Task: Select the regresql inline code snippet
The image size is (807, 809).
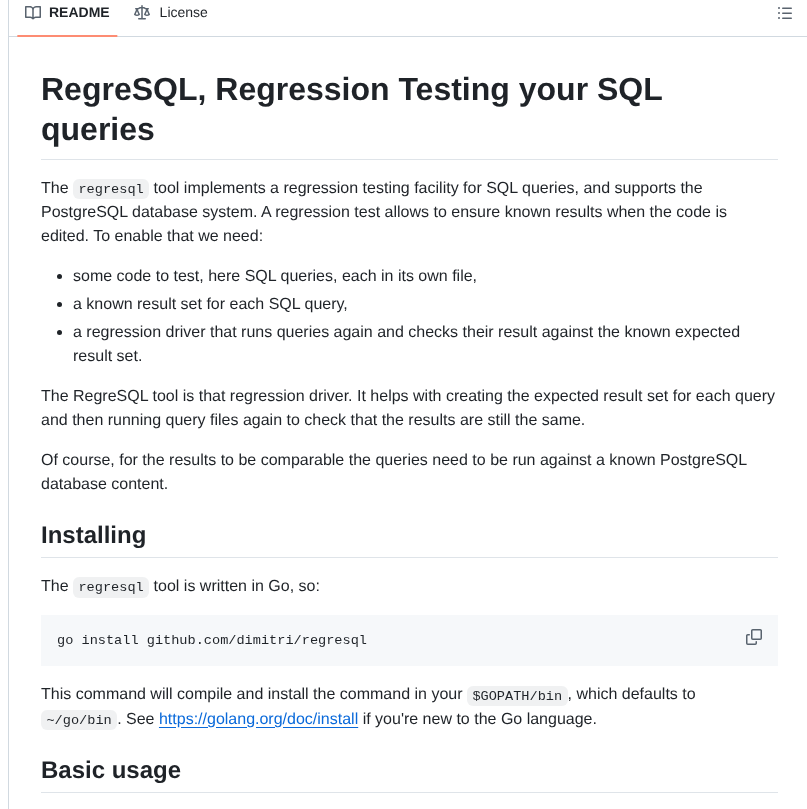Action: click(x=110, y=188)
